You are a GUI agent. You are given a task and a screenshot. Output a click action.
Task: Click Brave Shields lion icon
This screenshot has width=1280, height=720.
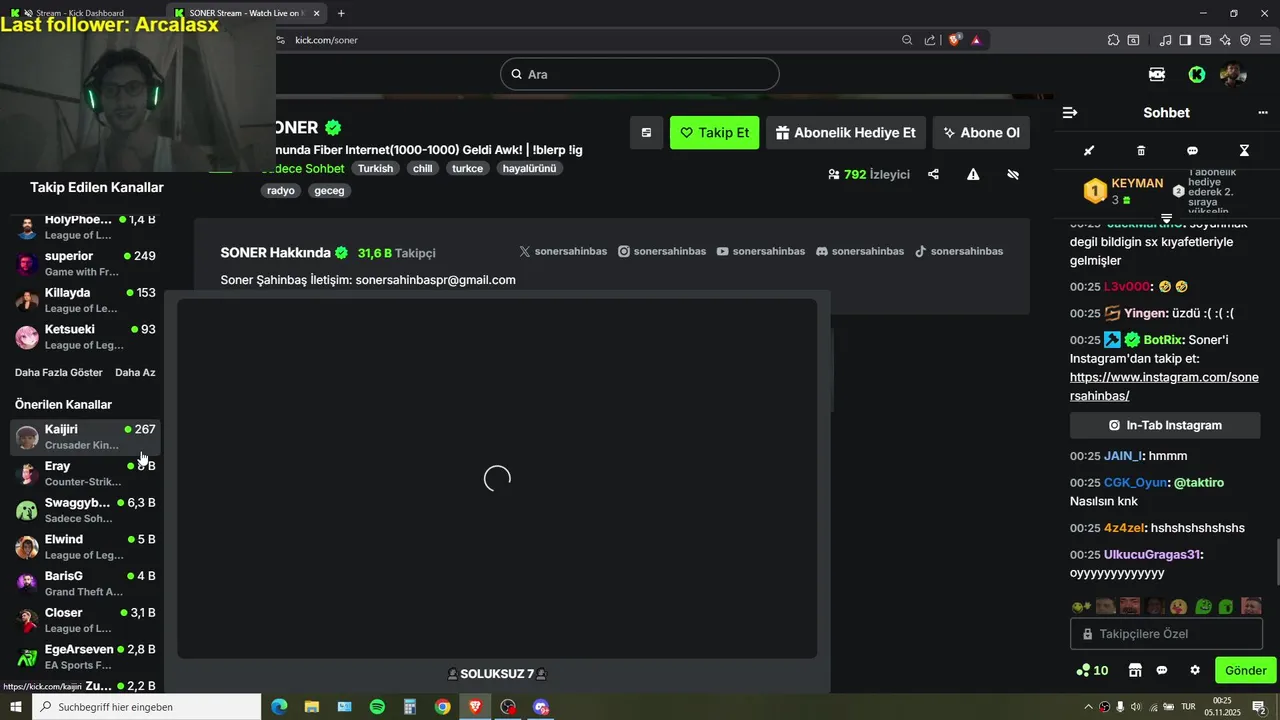pyautogui.click(x=955, y=40)
